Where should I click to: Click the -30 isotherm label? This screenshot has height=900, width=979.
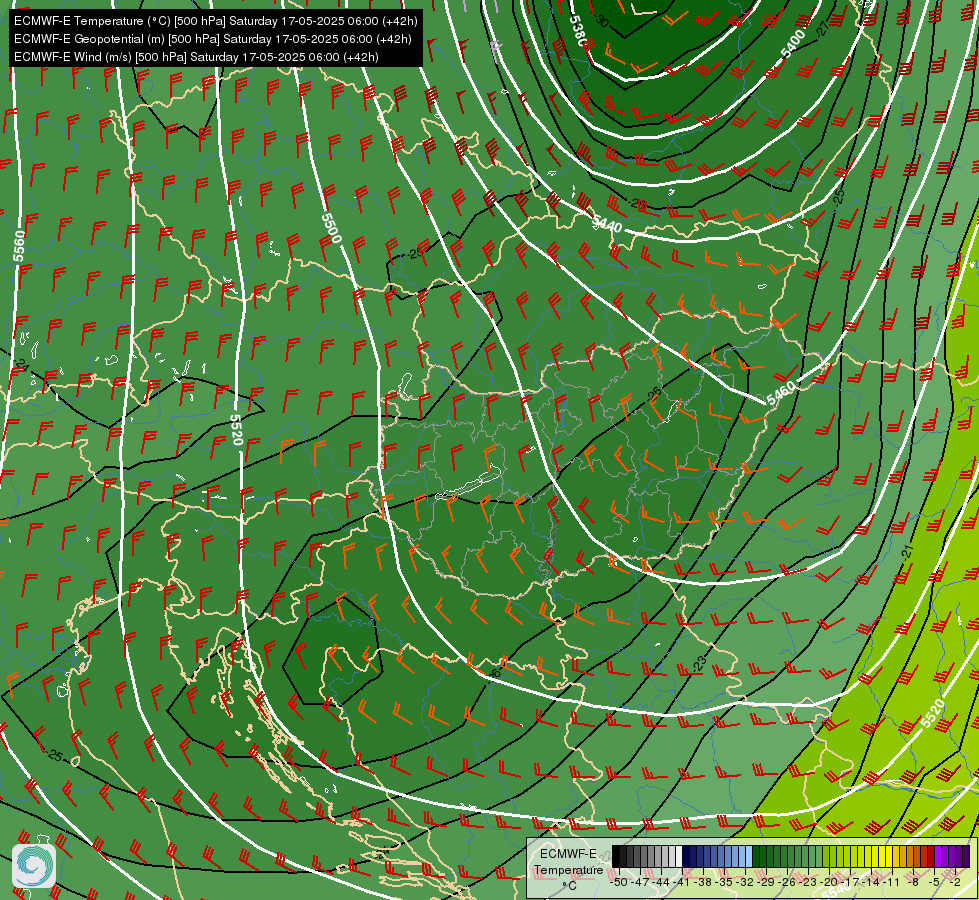pos(601,21)
